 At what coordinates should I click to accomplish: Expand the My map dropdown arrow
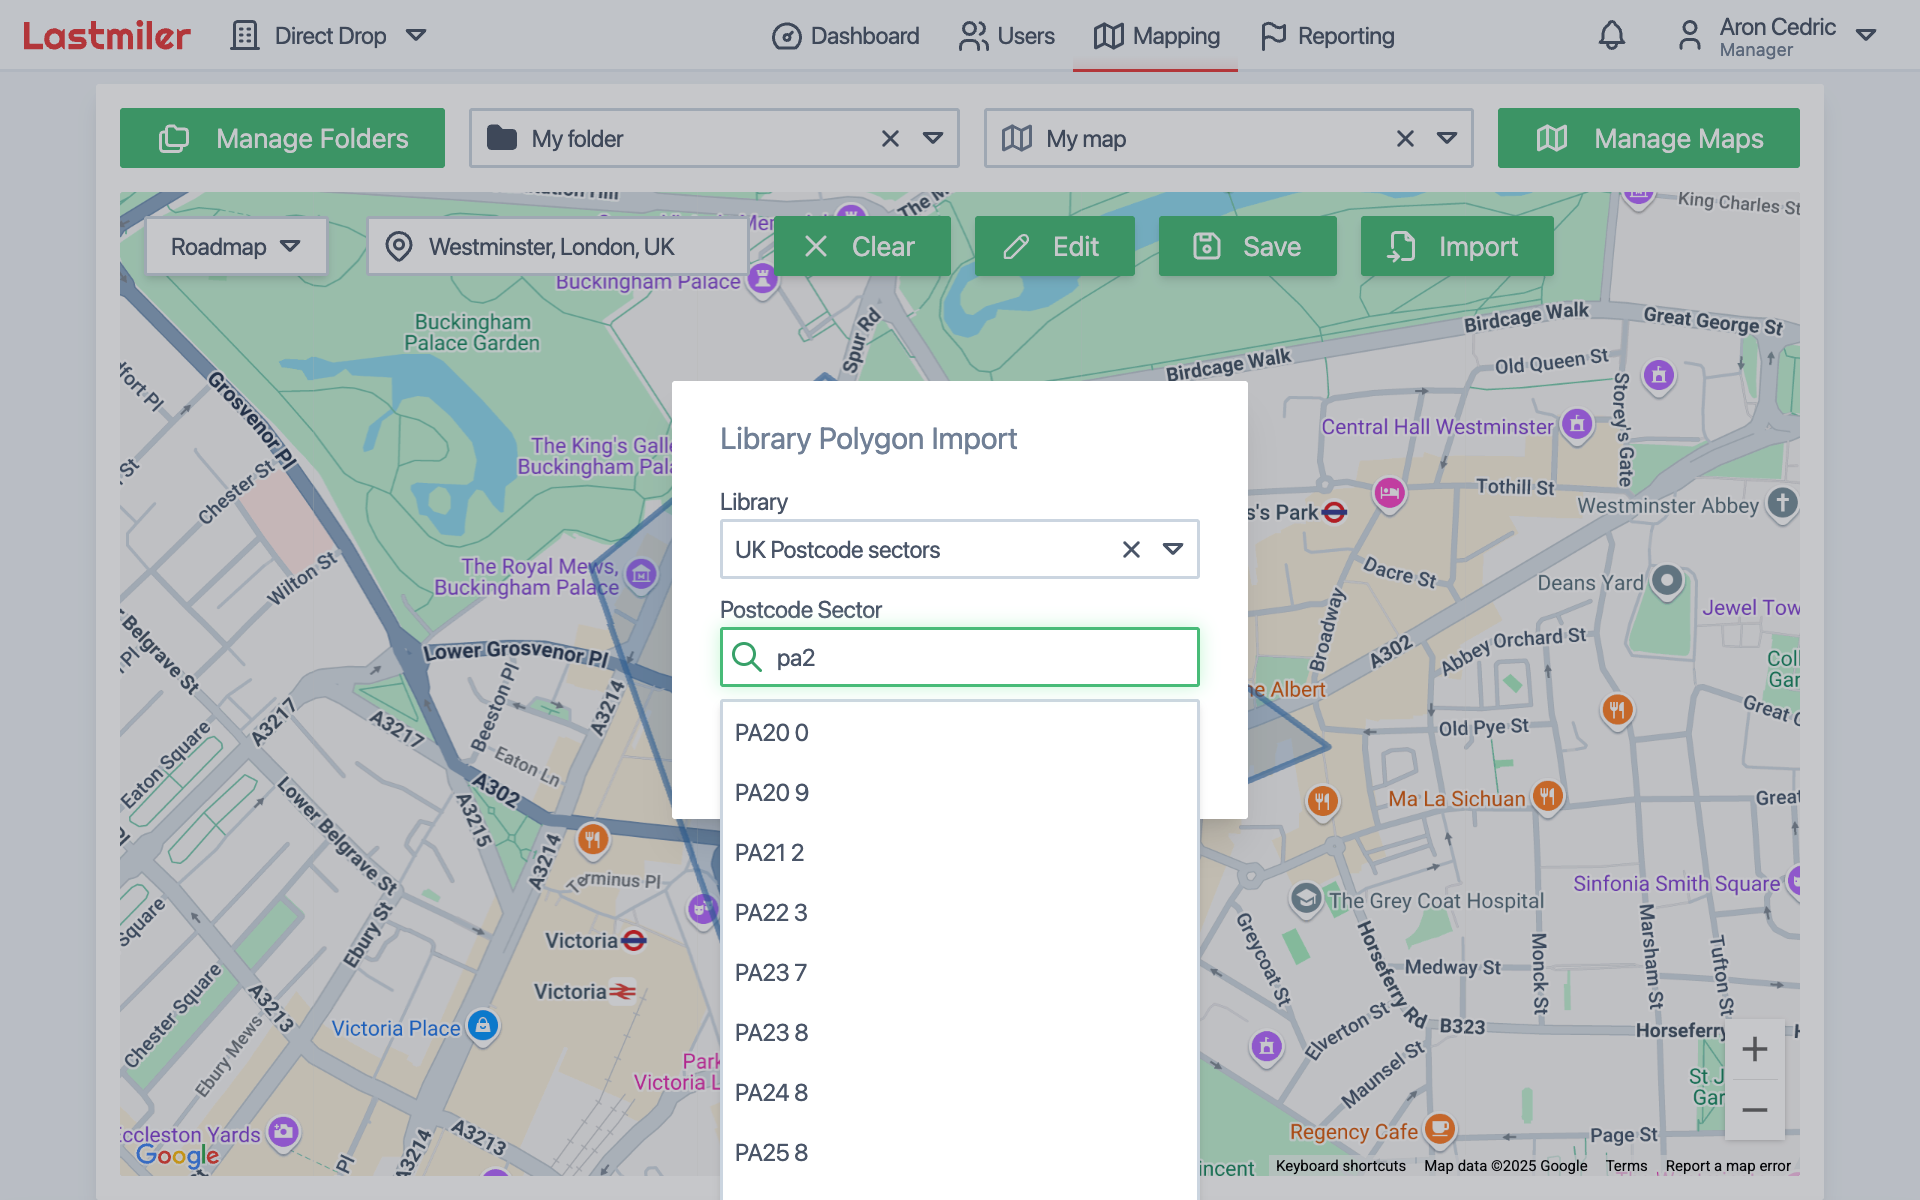tap(1447, 138)
